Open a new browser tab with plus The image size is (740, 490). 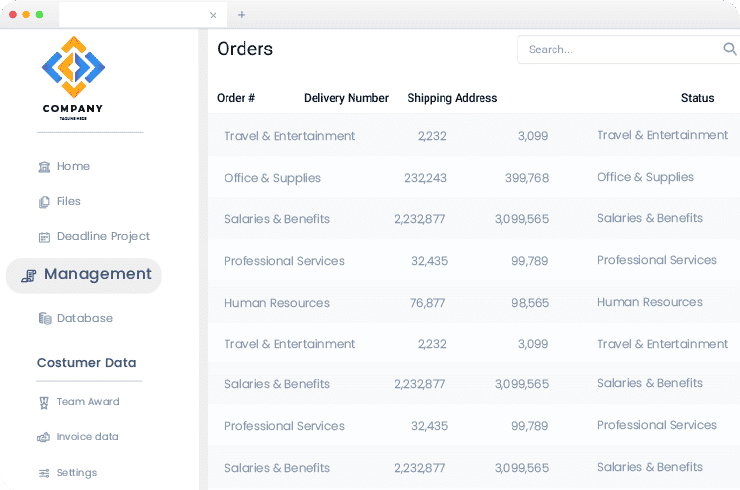pos(241,15)
